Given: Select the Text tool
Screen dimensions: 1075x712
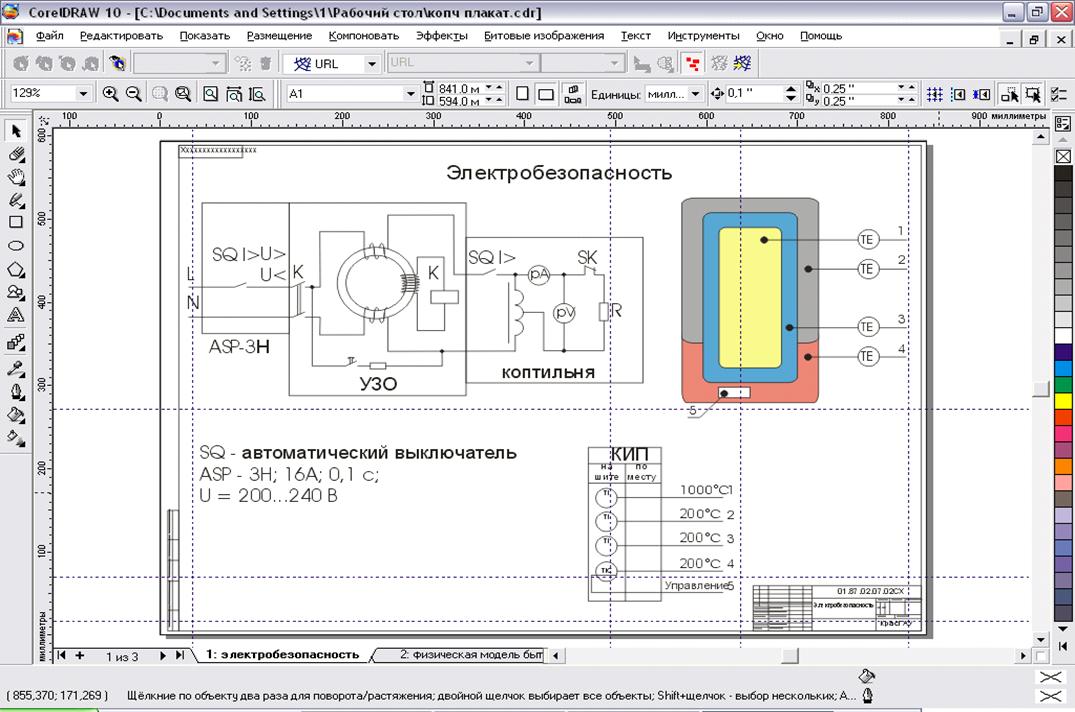Looking at the screenshot, I should 16,315.
